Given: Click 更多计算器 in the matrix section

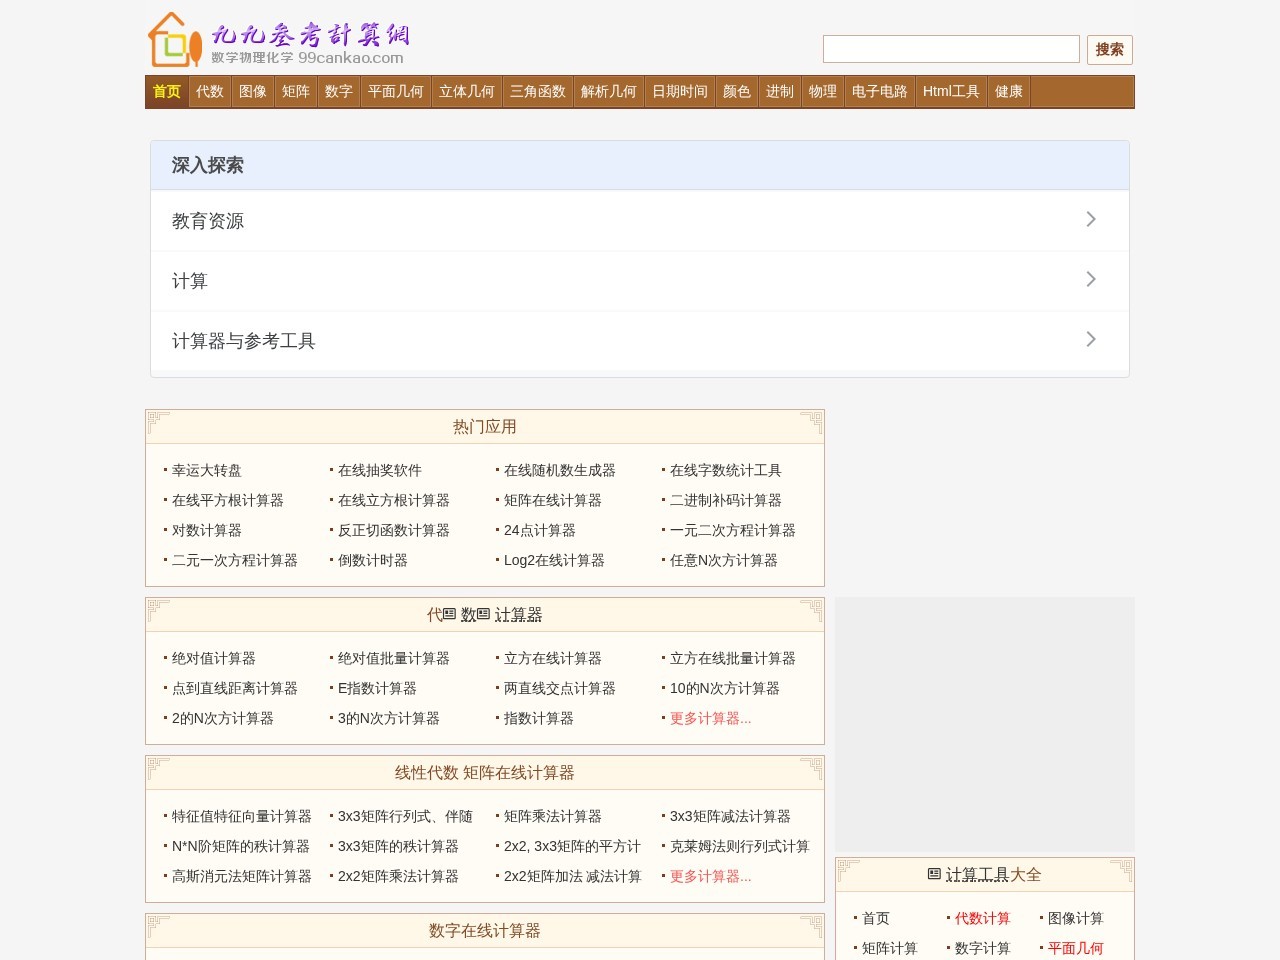Looking at the screenshot, I should [x=711, y=876].
